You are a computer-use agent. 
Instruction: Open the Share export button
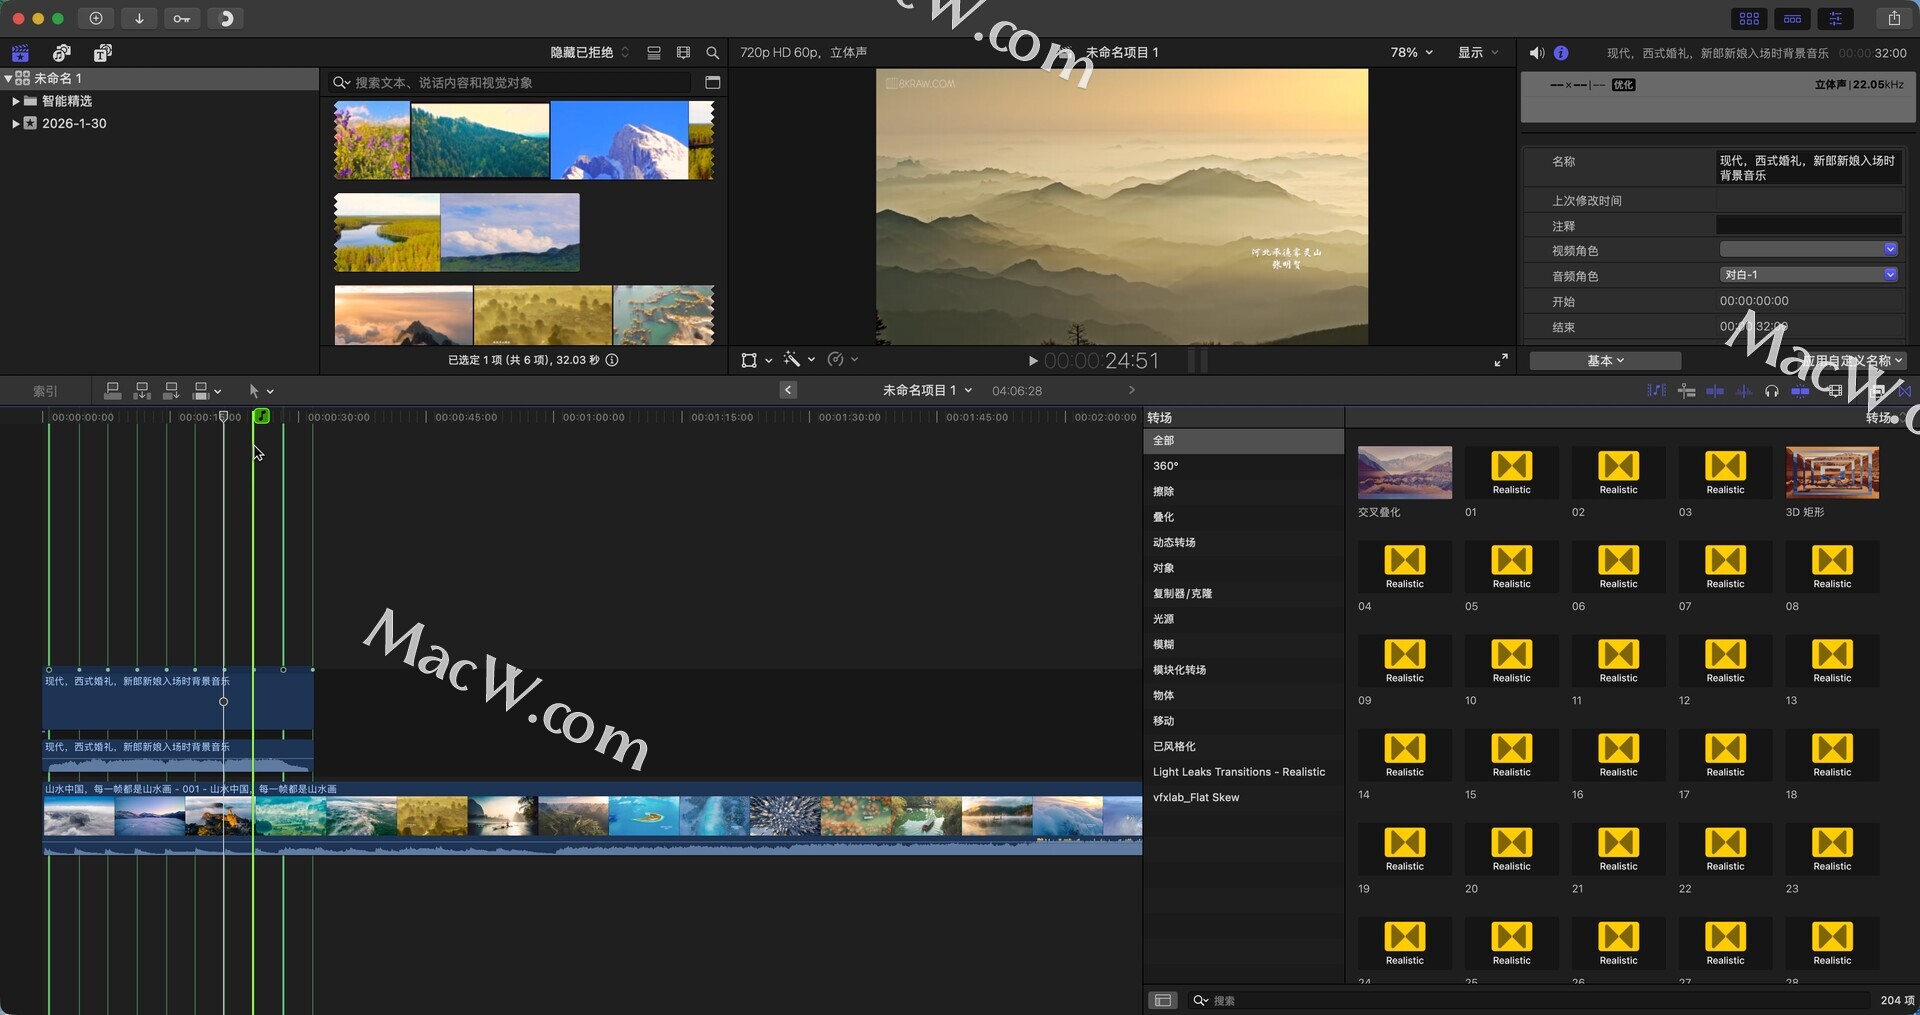coord(1894,18)
